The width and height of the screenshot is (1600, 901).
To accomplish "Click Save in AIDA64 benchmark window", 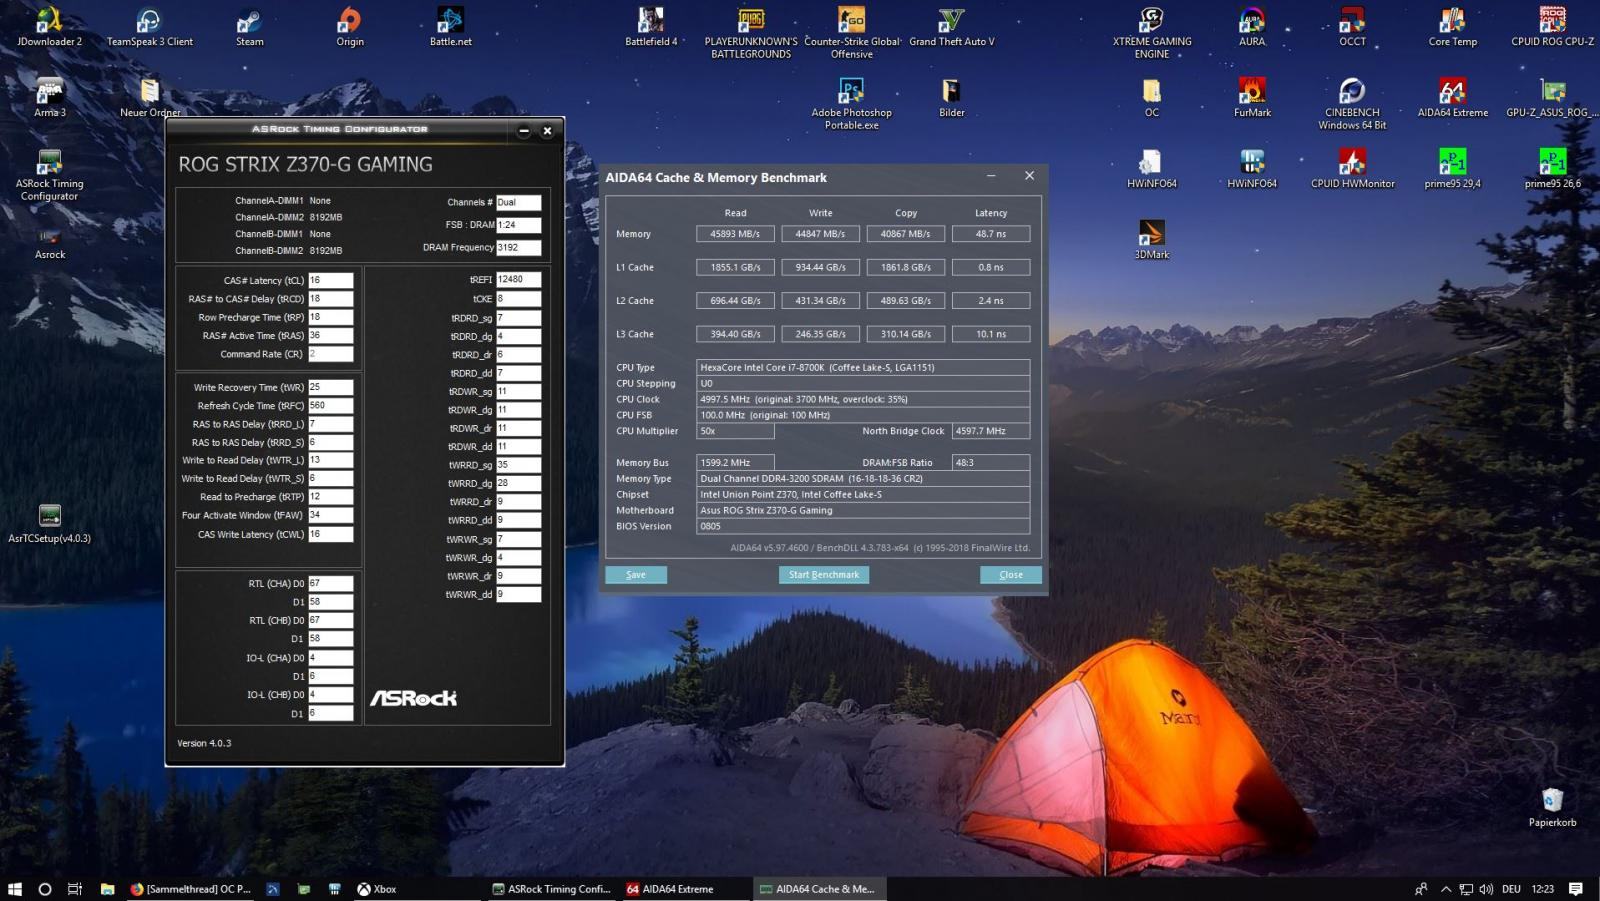I will (x=636, y=575).
